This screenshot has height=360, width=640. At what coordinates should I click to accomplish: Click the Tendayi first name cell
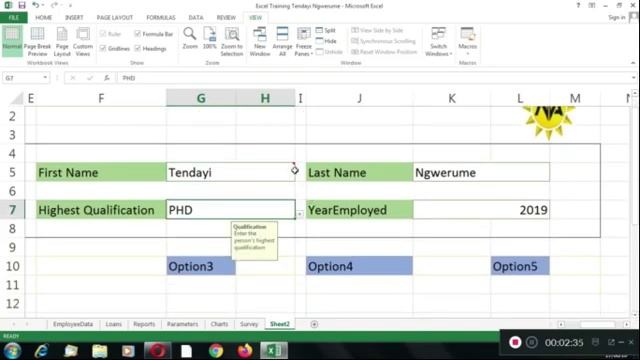point(231,172)
